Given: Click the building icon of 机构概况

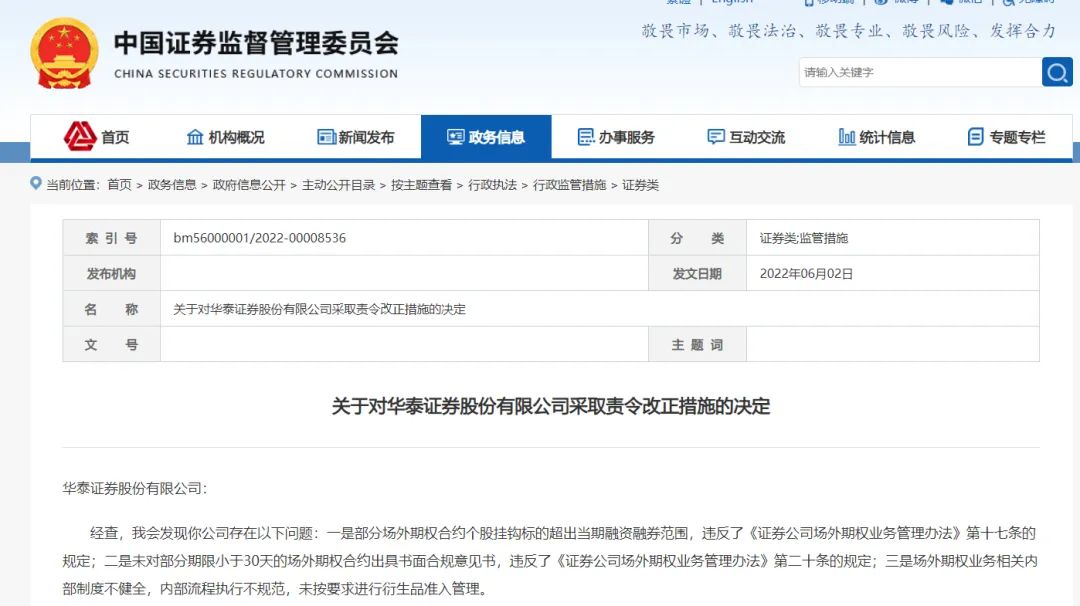Looking at the screenshot, I should tap(195, 137).
